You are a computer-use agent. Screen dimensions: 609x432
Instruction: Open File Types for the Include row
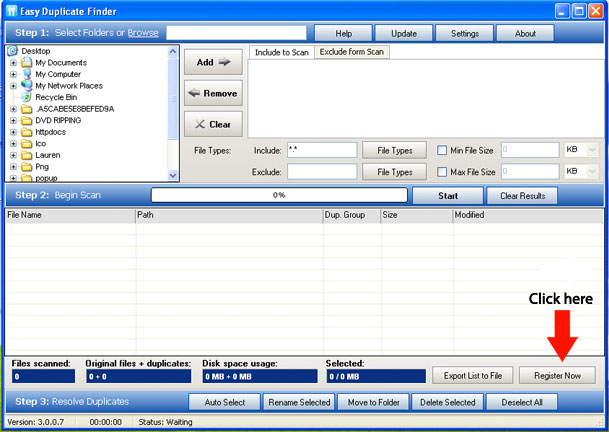pyautogui.click(x=395, y=150)
